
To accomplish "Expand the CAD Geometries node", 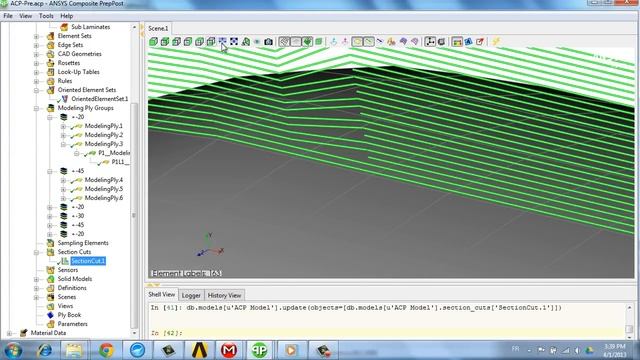I will [x=36, y=54].
